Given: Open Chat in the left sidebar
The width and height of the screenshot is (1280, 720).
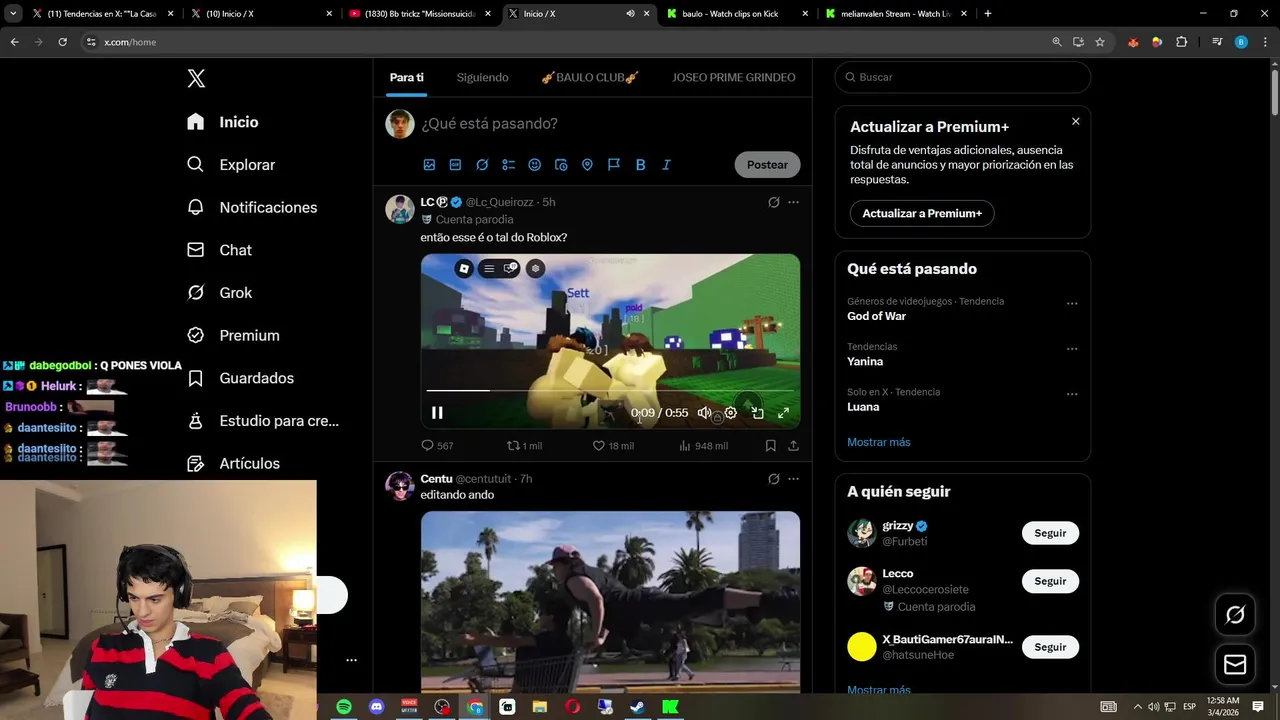Looking at the screenshot, I should pyautogui.click(x=219, y=250).
